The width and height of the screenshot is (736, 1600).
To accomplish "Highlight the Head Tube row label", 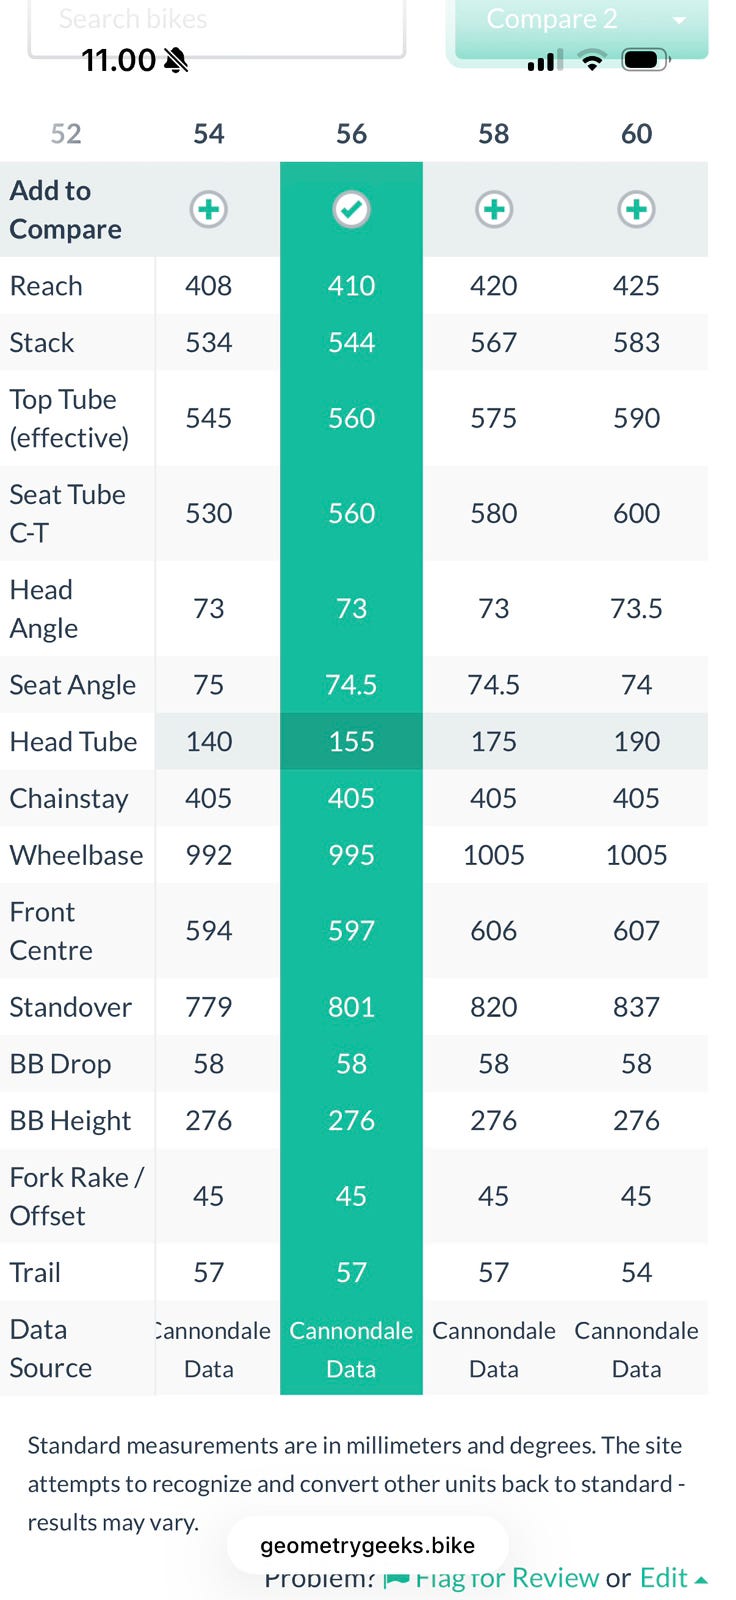I will click(x=73, y=742).
